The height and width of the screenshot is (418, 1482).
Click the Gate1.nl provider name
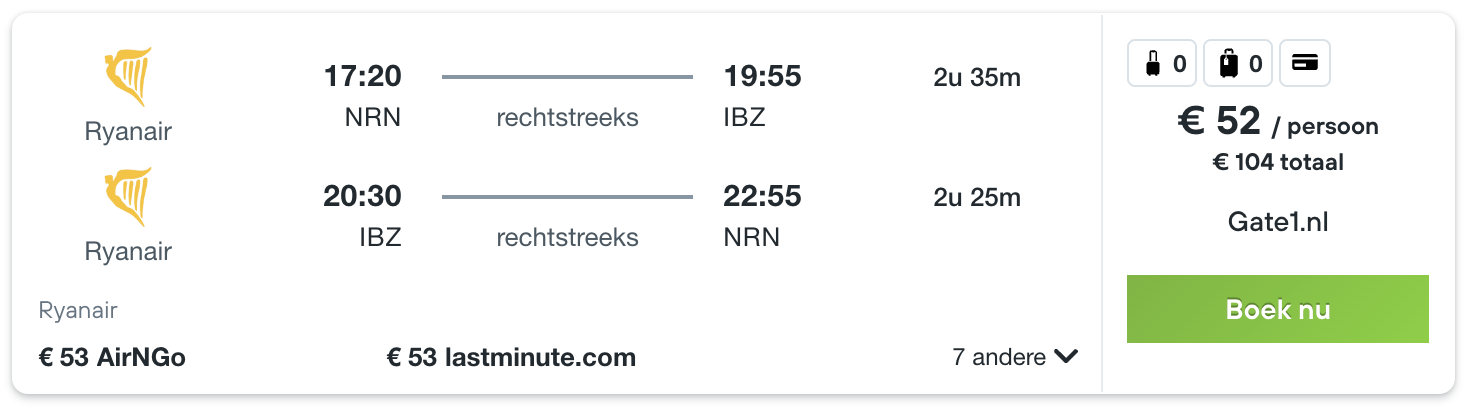point(1278,222)
